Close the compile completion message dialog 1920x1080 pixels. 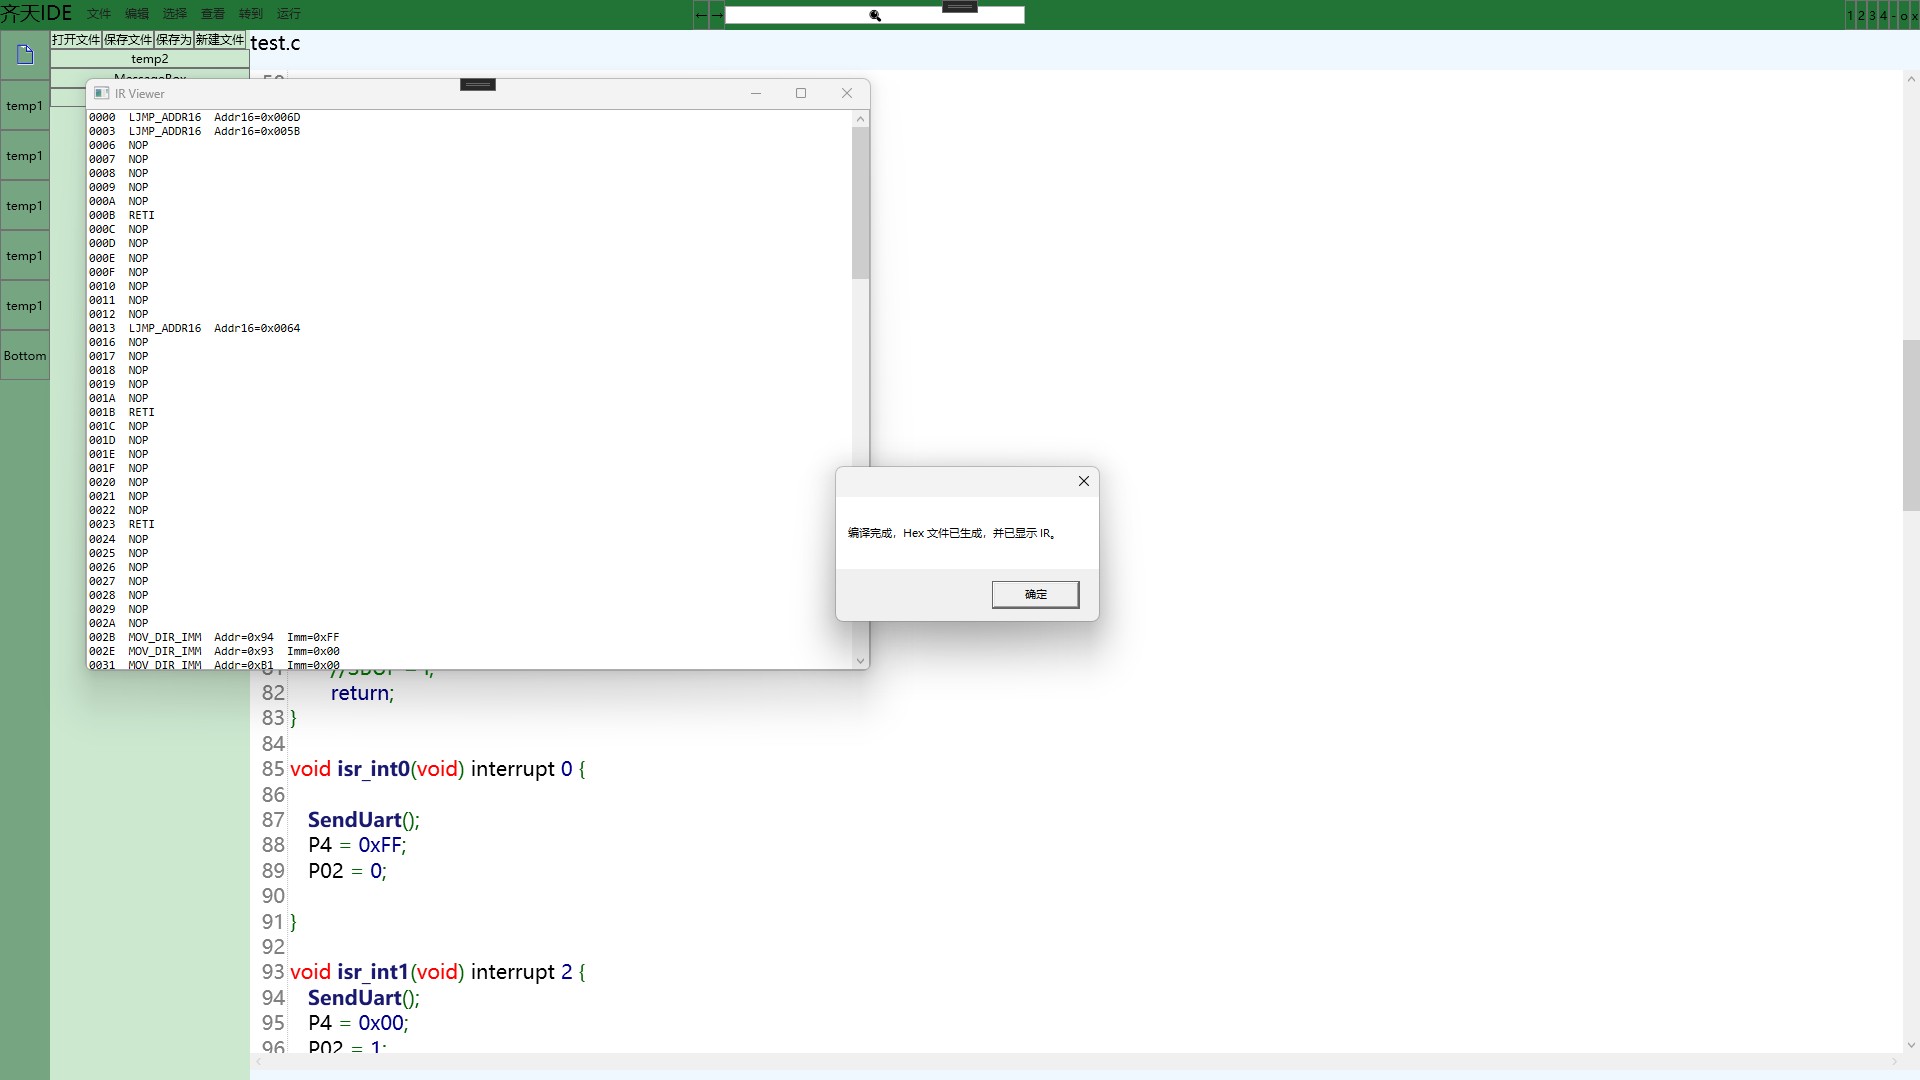(x=1083, y=481)
